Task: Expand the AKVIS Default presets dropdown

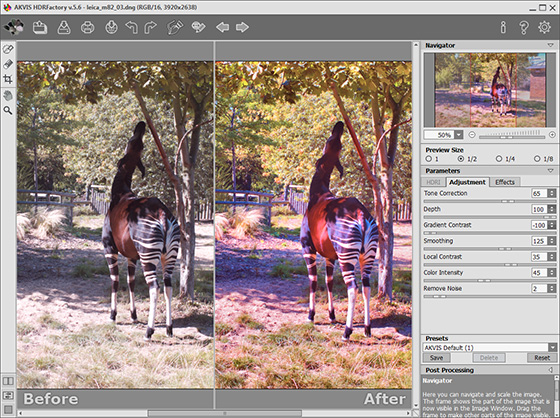Action: 552,347
